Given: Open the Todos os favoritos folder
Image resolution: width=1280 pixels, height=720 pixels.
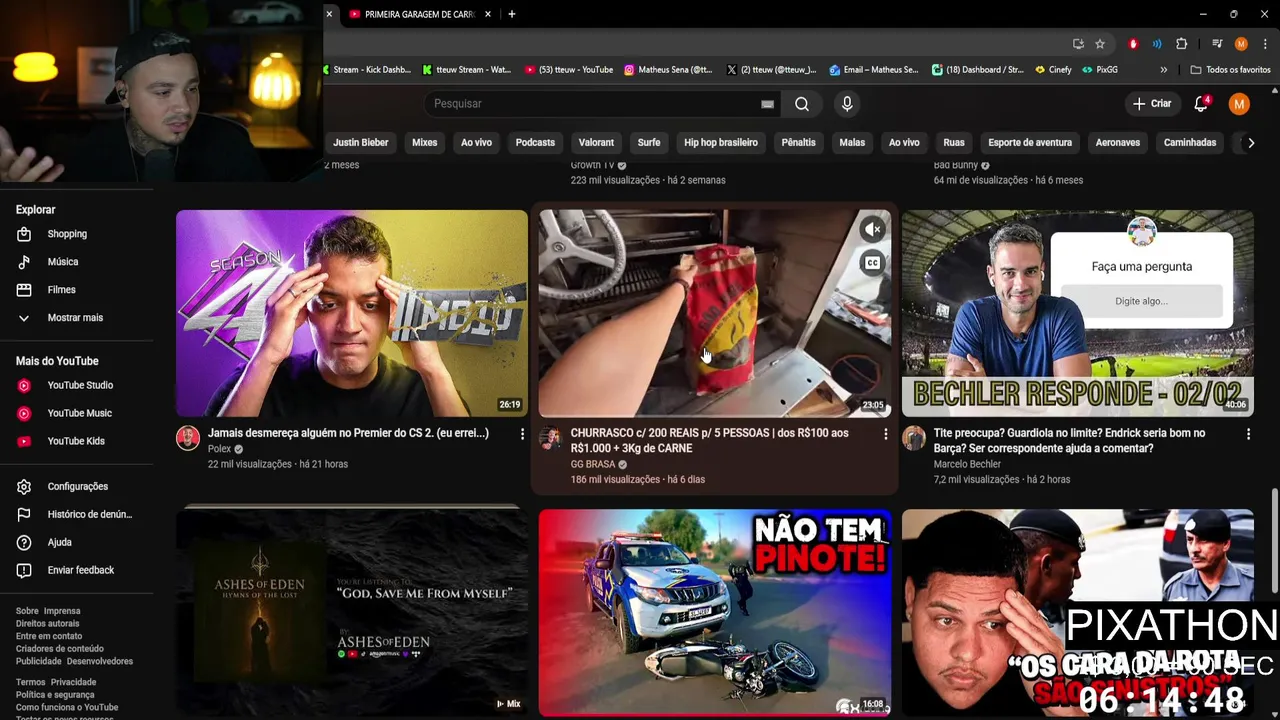Looking at the screenshot, I should [x=1231, y=70].
